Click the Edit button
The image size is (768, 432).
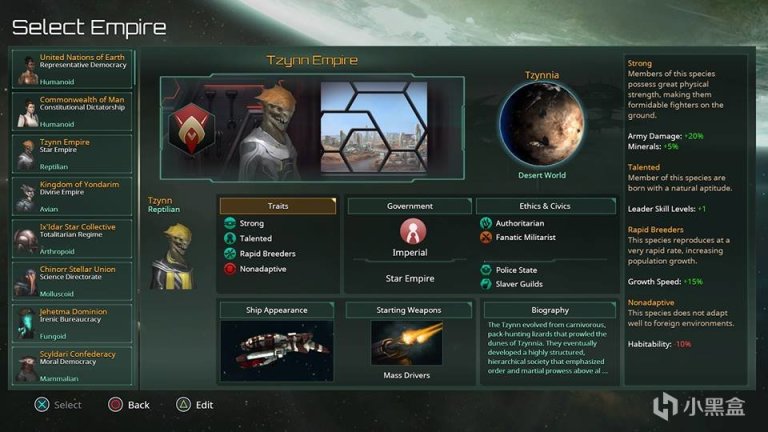(x=195, y=405)
